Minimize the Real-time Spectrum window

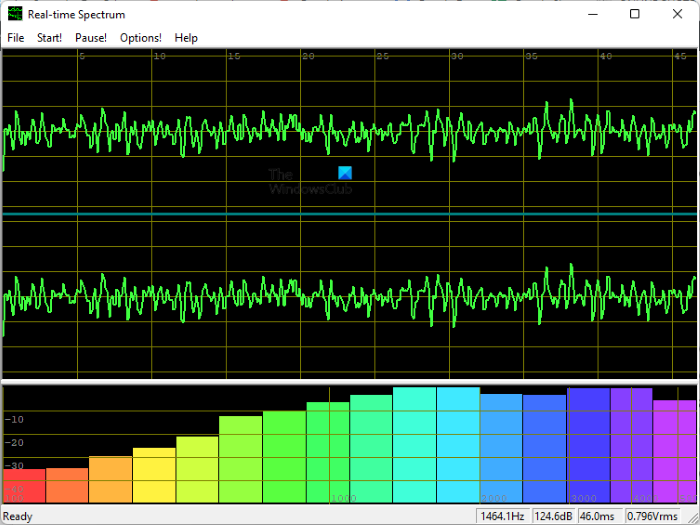591,14
